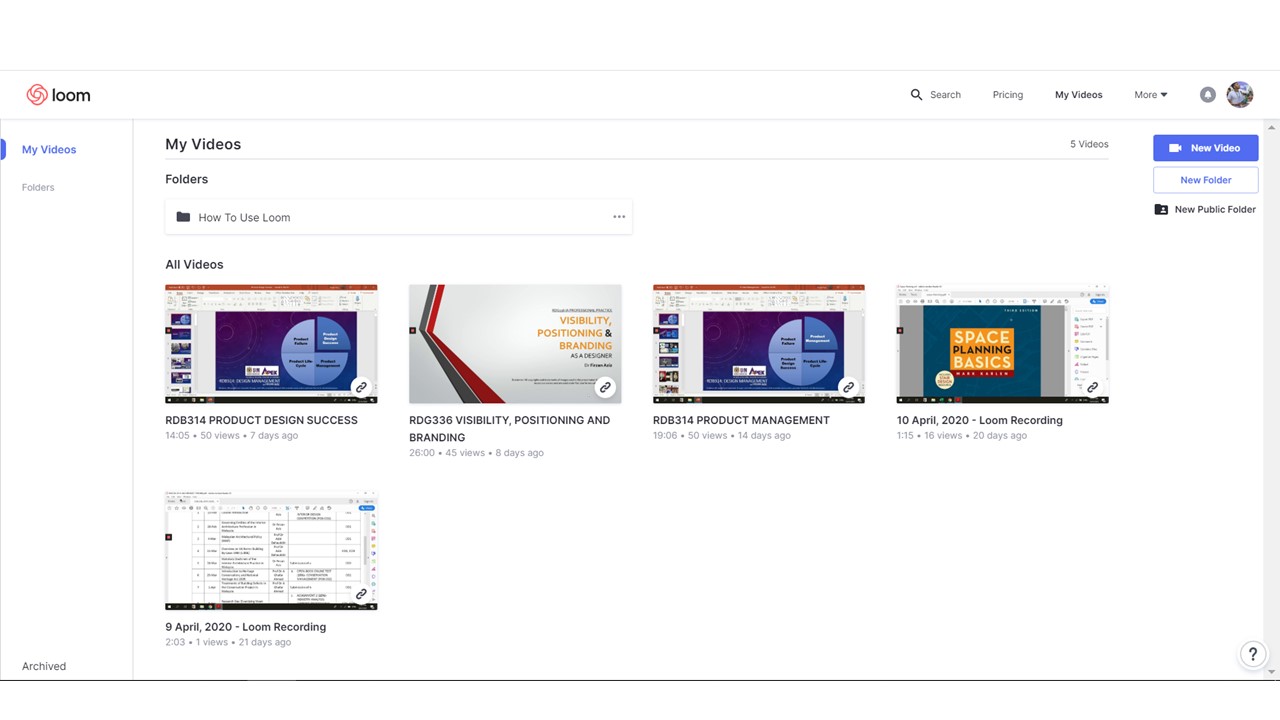Open How To Use Loom folder options
The height and width of the screenshot is (720, 1280).
[619, 217]
